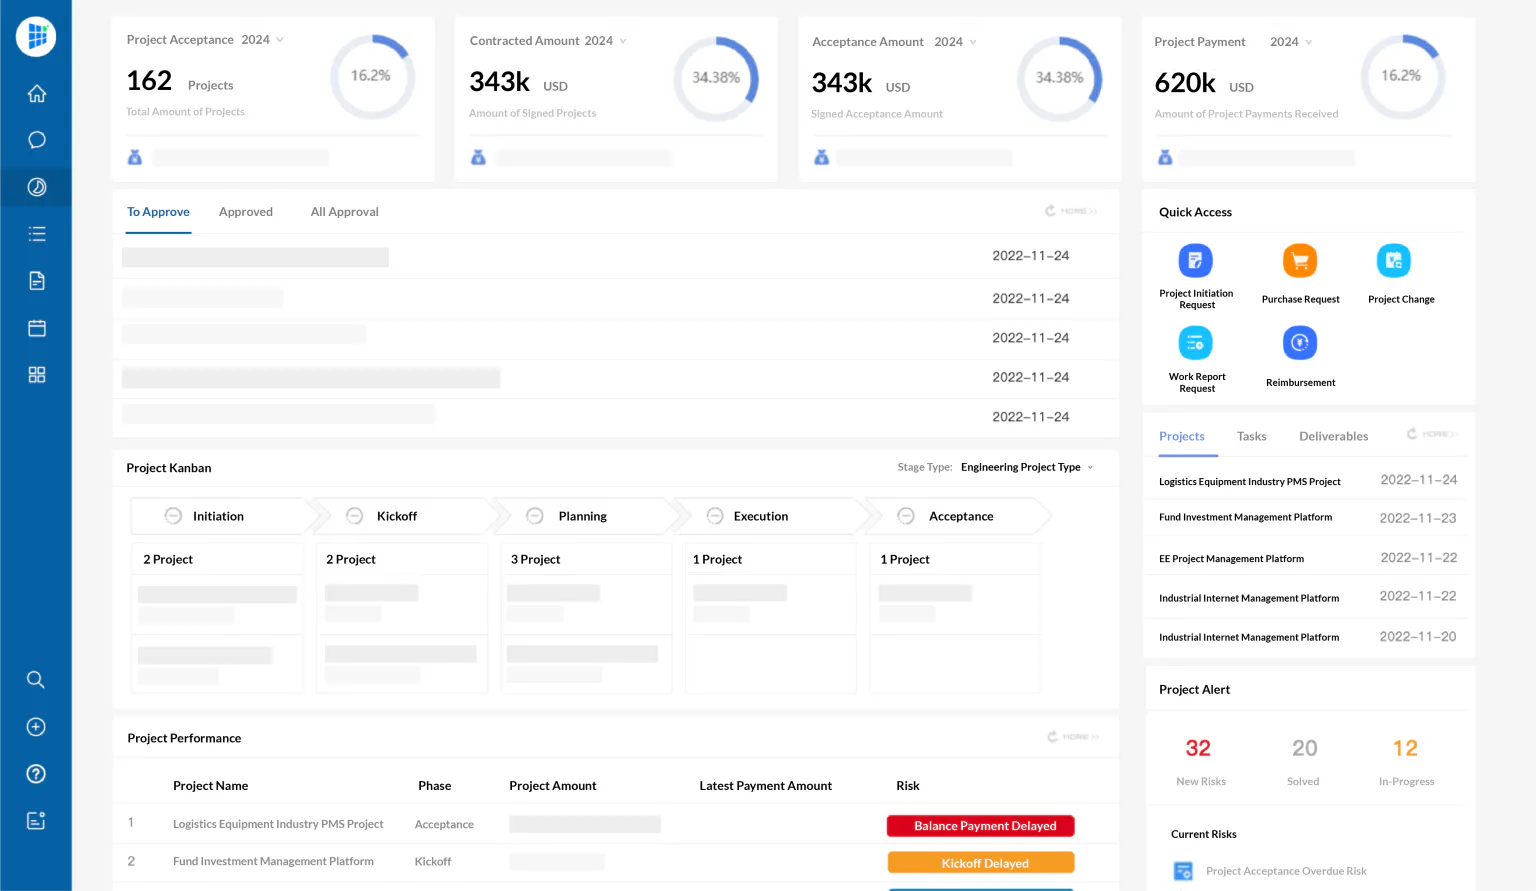Switch to the To Approve tab
The height and width of the screenshot is (891, 1536).
click(158, 212)
